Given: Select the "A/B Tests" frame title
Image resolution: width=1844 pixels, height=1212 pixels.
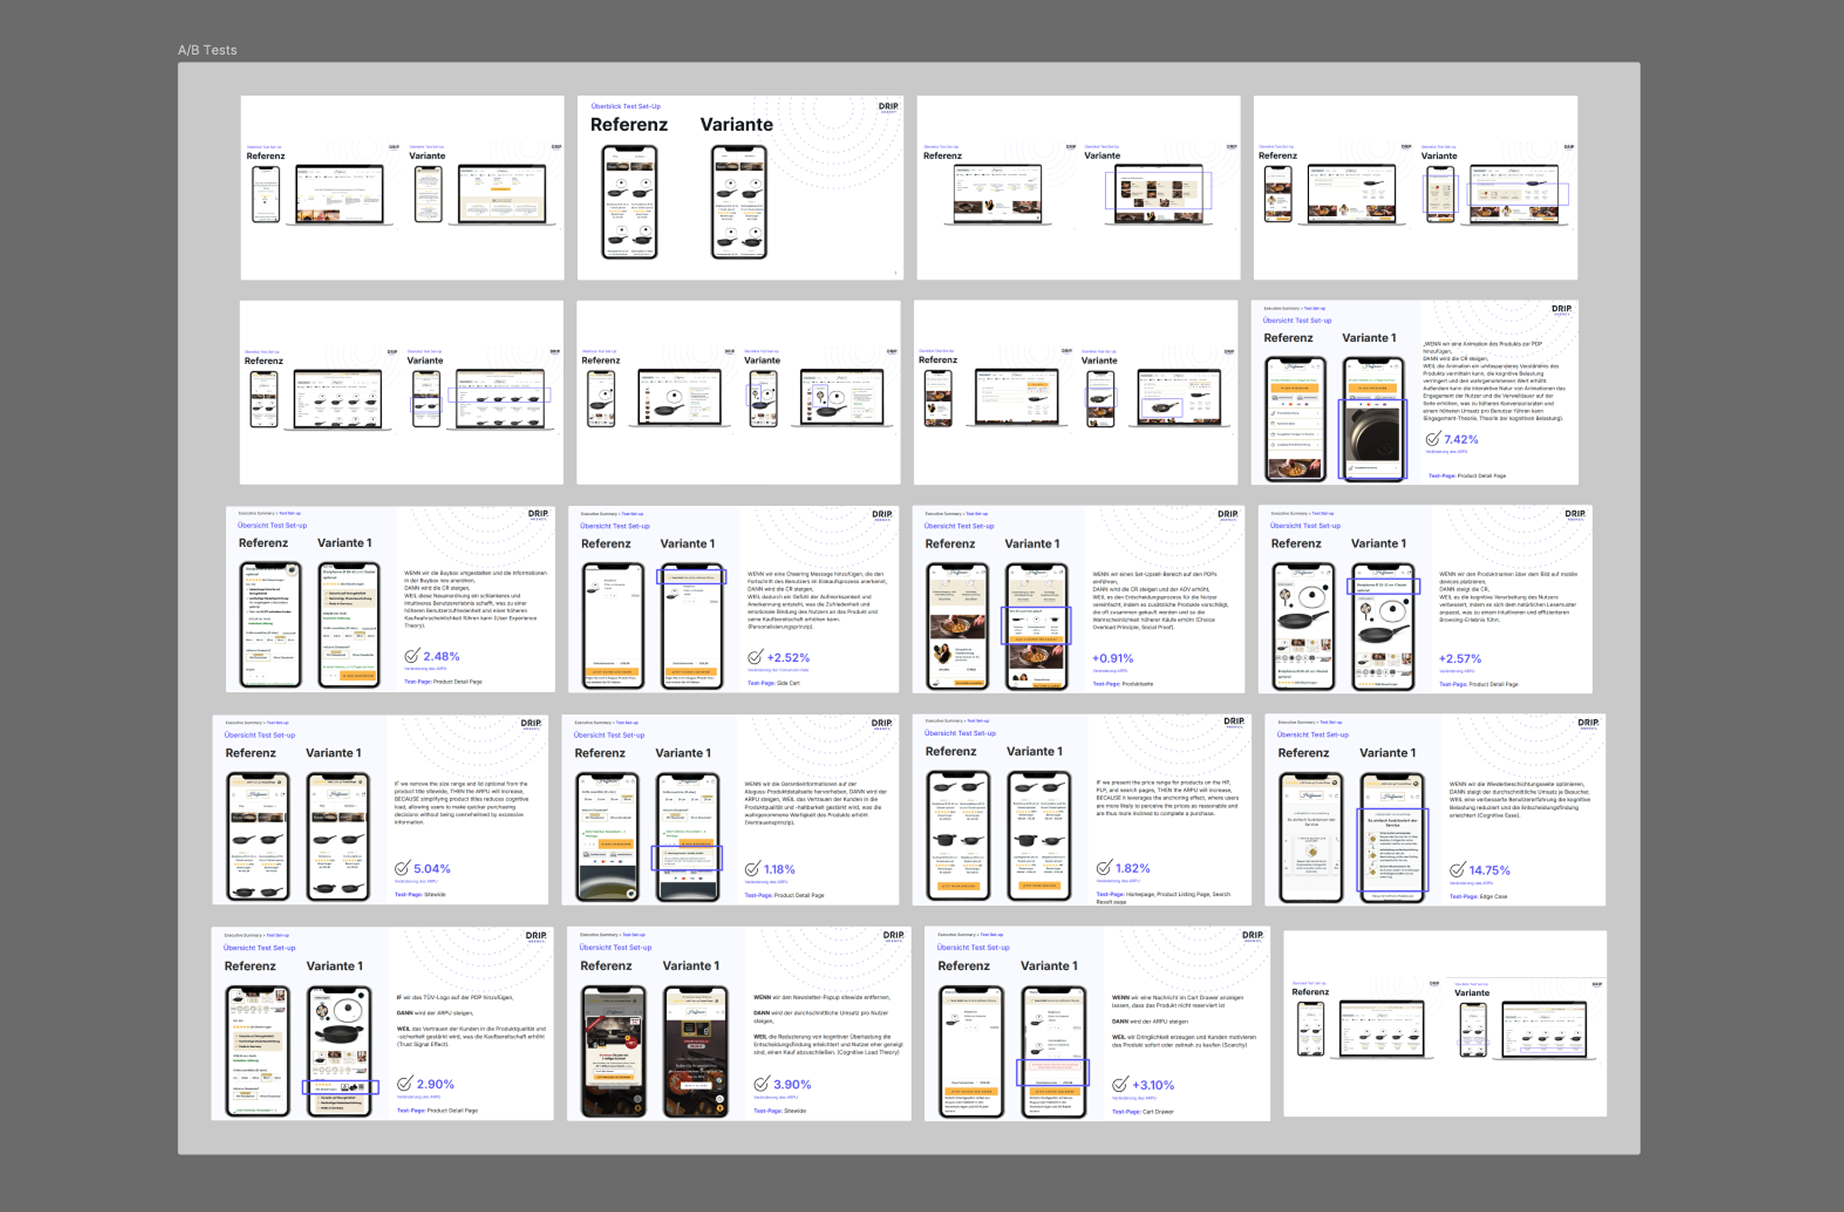Looking at the screenshot, I should tap(207, 50).
